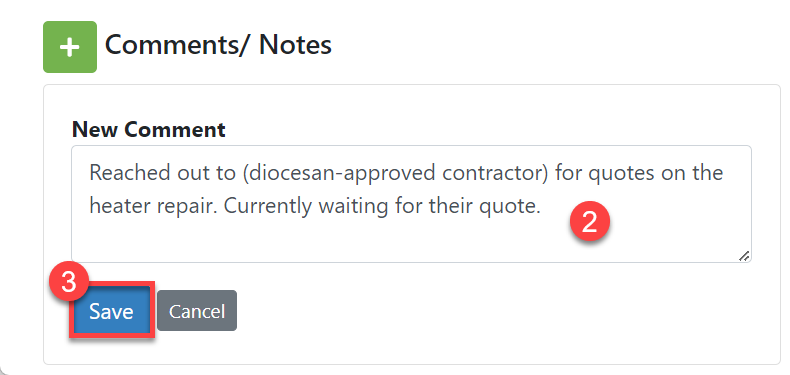The width and height of the screenshot is (790, 375).
Task: Click the word "Notes" in the heading
Action: (x=295, y=45)
